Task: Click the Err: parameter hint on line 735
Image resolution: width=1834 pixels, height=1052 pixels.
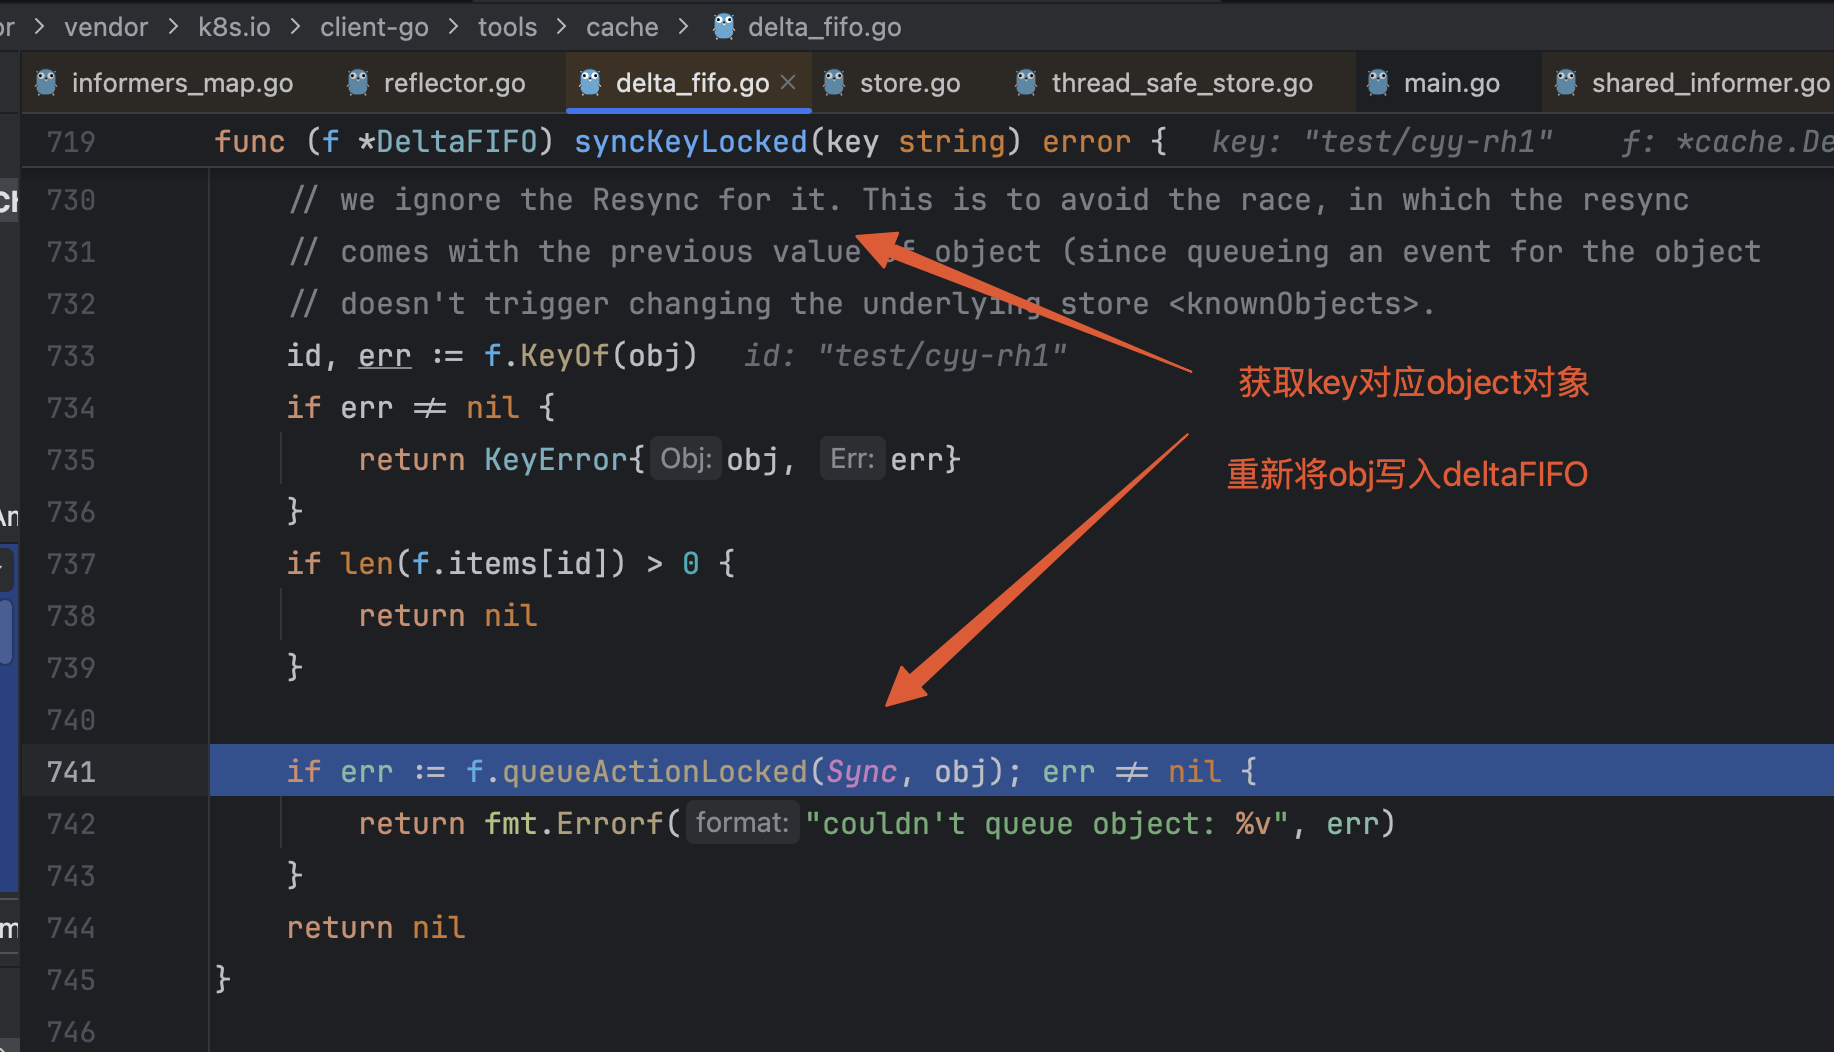Action: tap(852, 459)
